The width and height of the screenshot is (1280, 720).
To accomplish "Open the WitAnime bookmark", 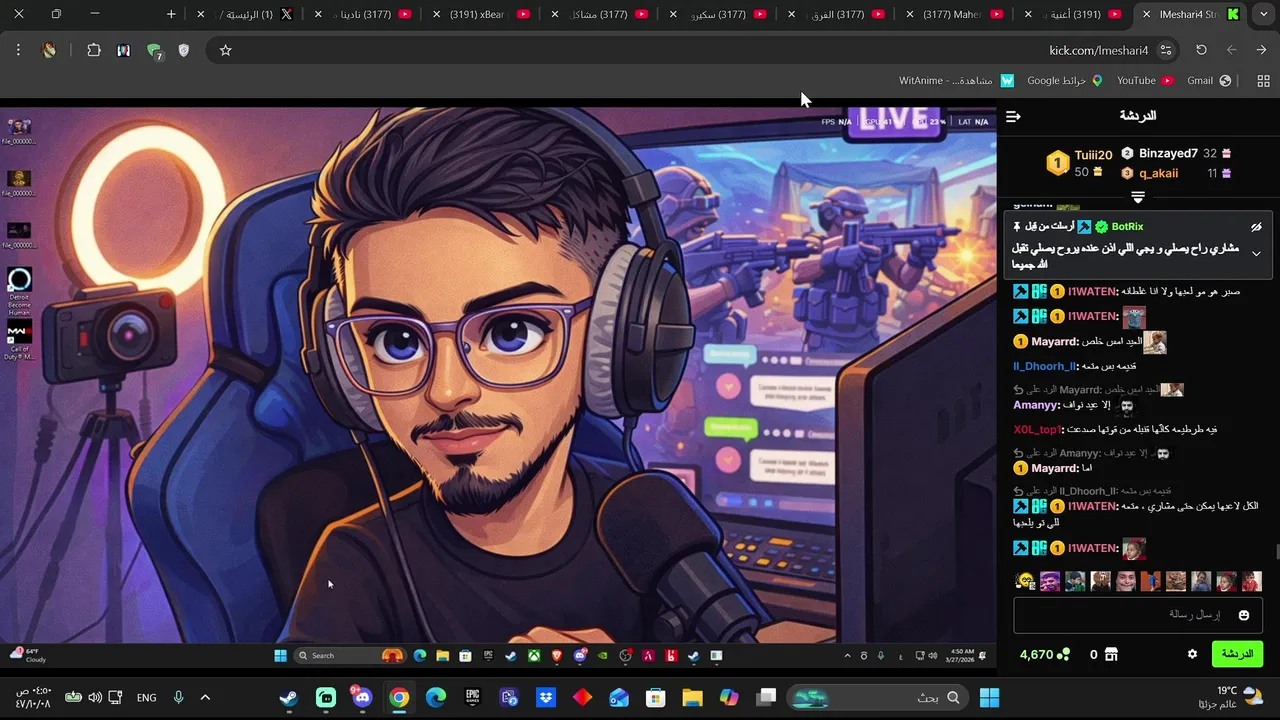I will tap(956, 81).
